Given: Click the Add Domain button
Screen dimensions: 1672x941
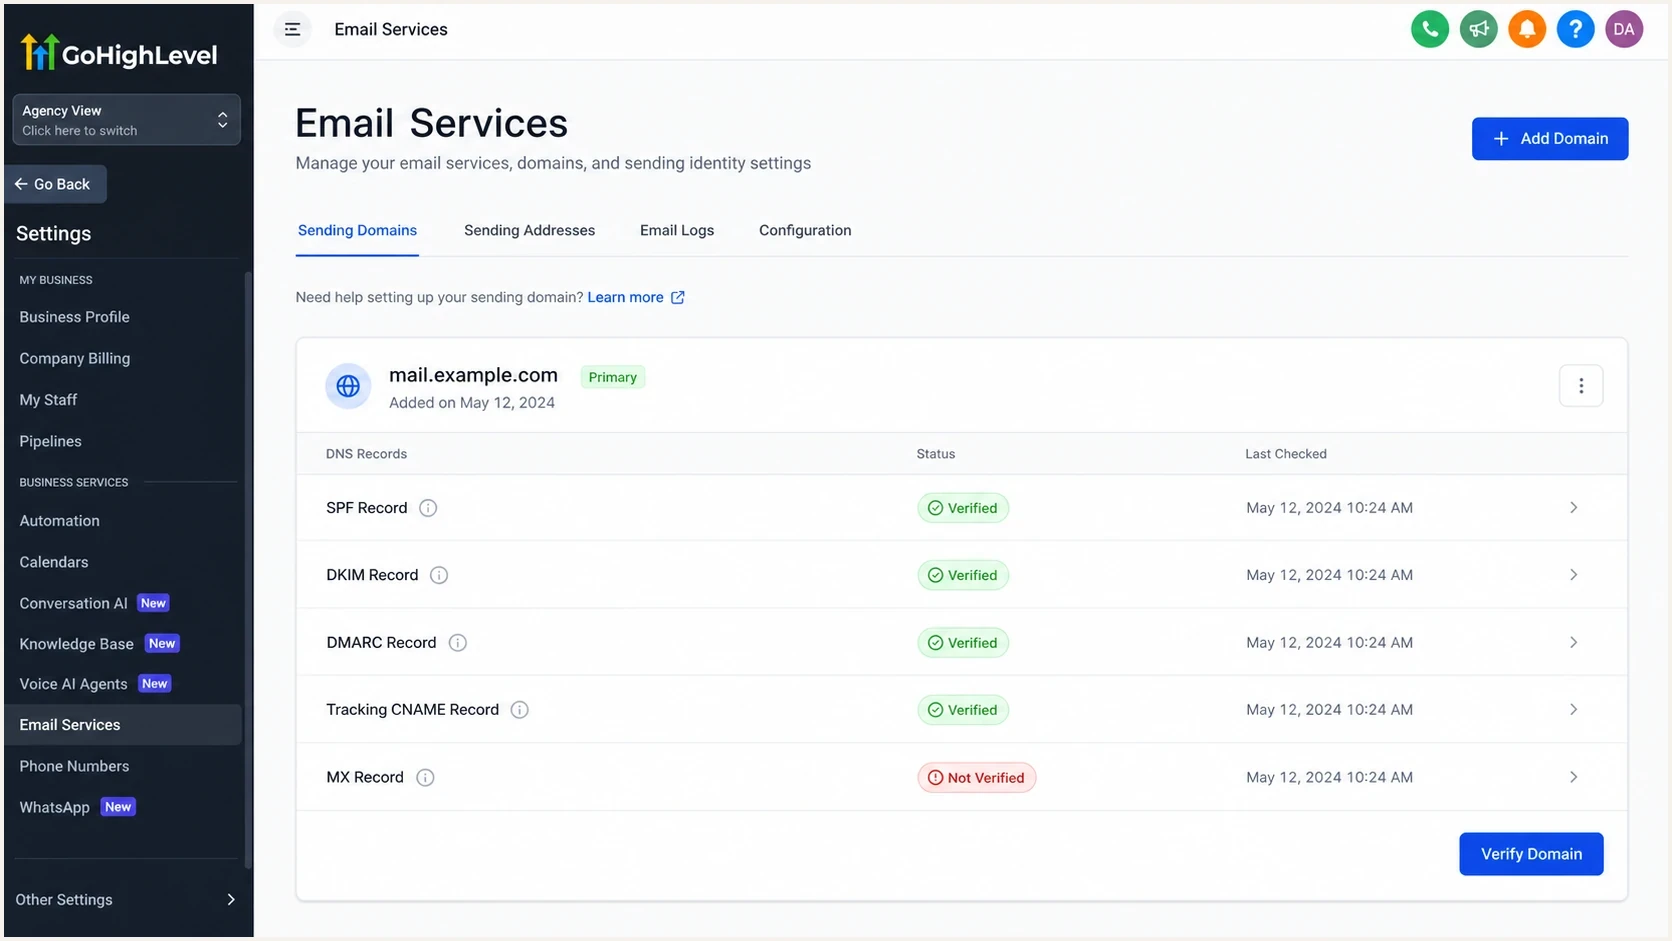Looking at the screenshot, I should click(1550, 139).
